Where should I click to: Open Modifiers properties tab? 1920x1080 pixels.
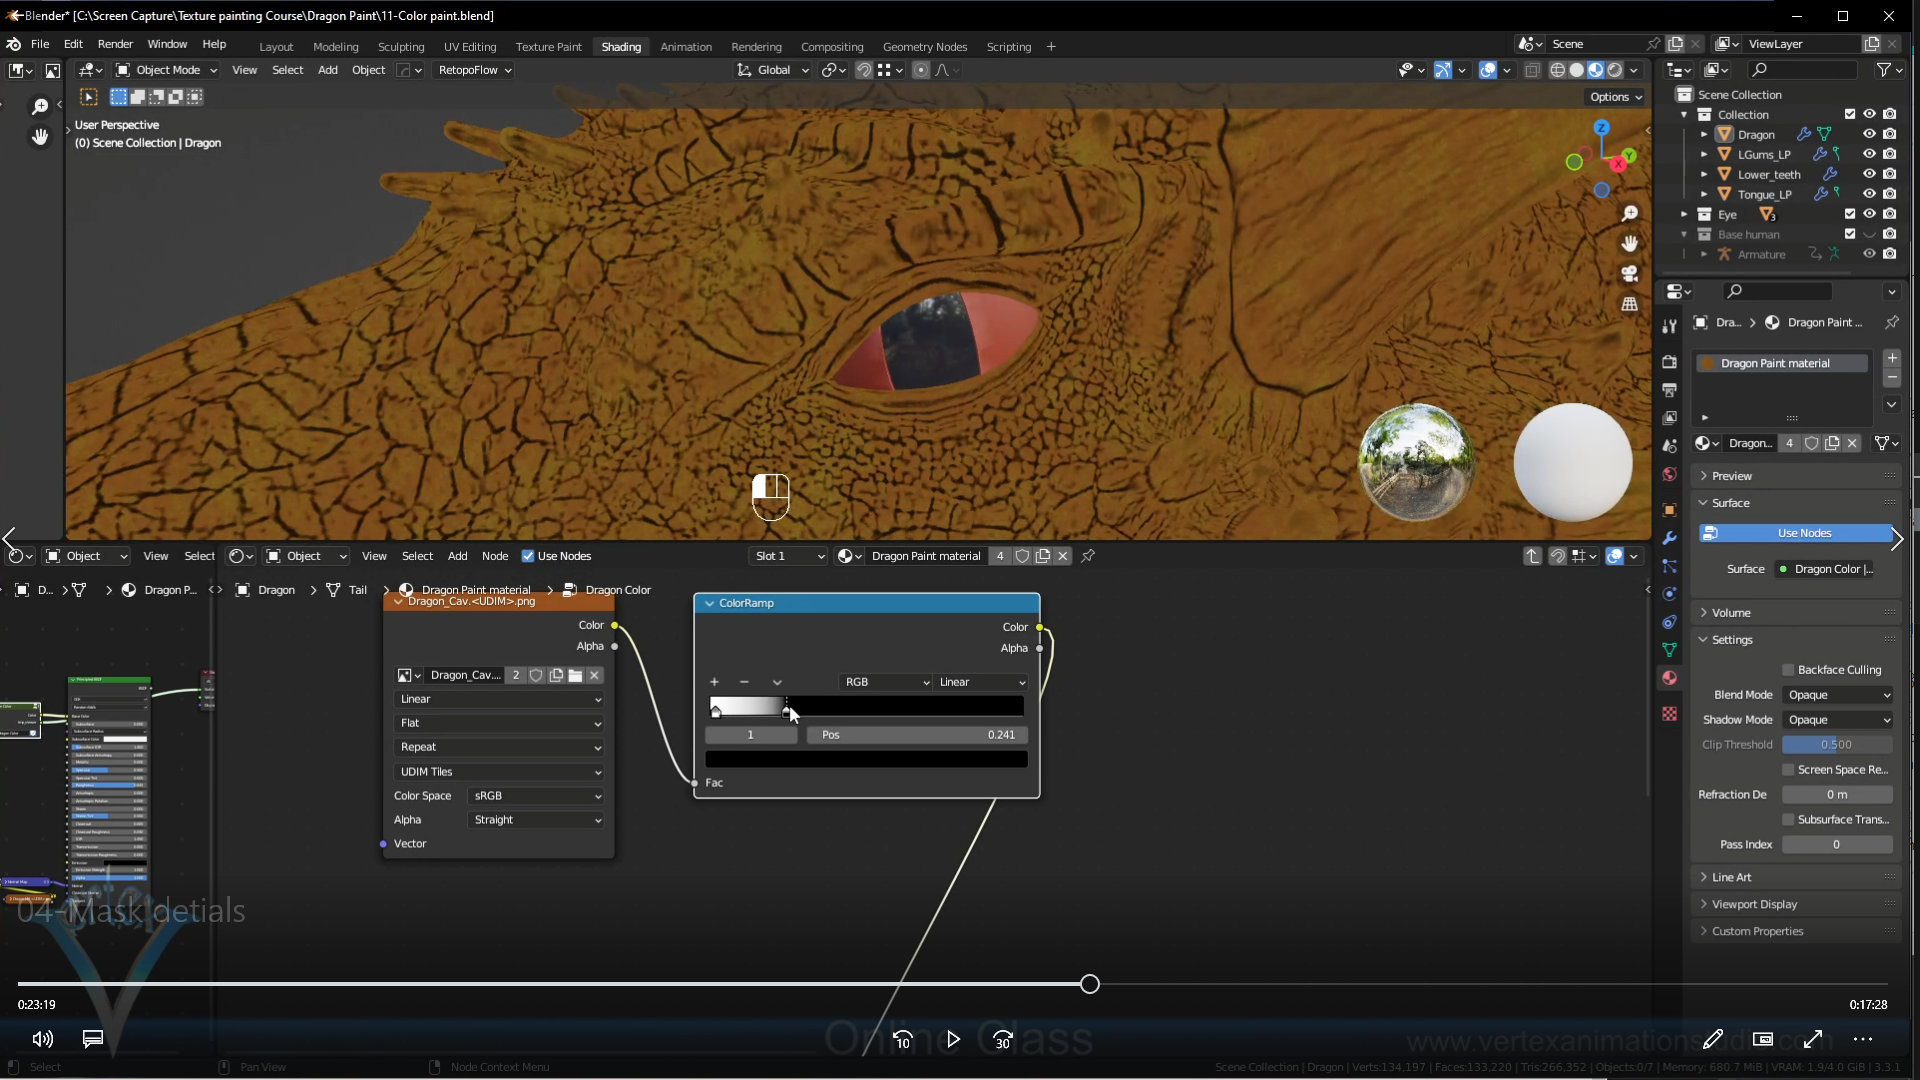point(1669,538)
